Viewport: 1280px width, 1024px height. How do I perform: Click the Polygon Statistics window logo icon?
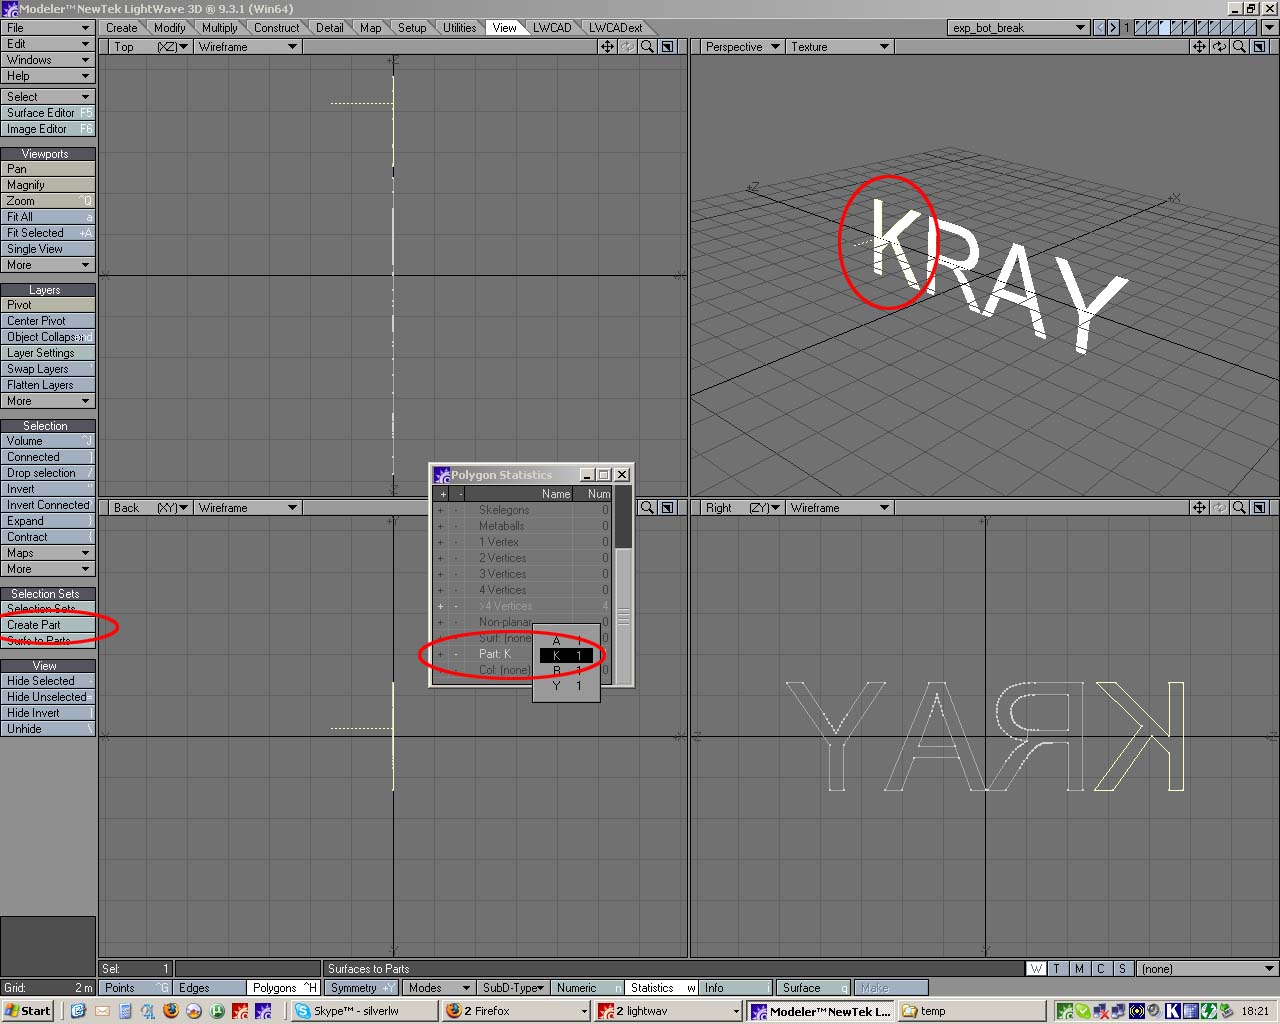pyautogui.click(x=442, y=475)
